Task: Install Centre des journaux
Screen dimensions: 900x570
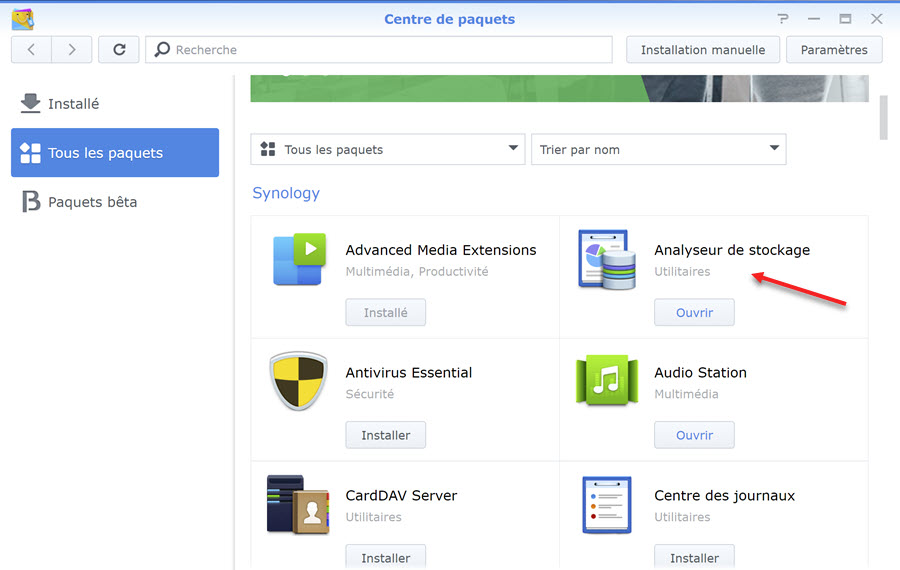Action: 694,557
